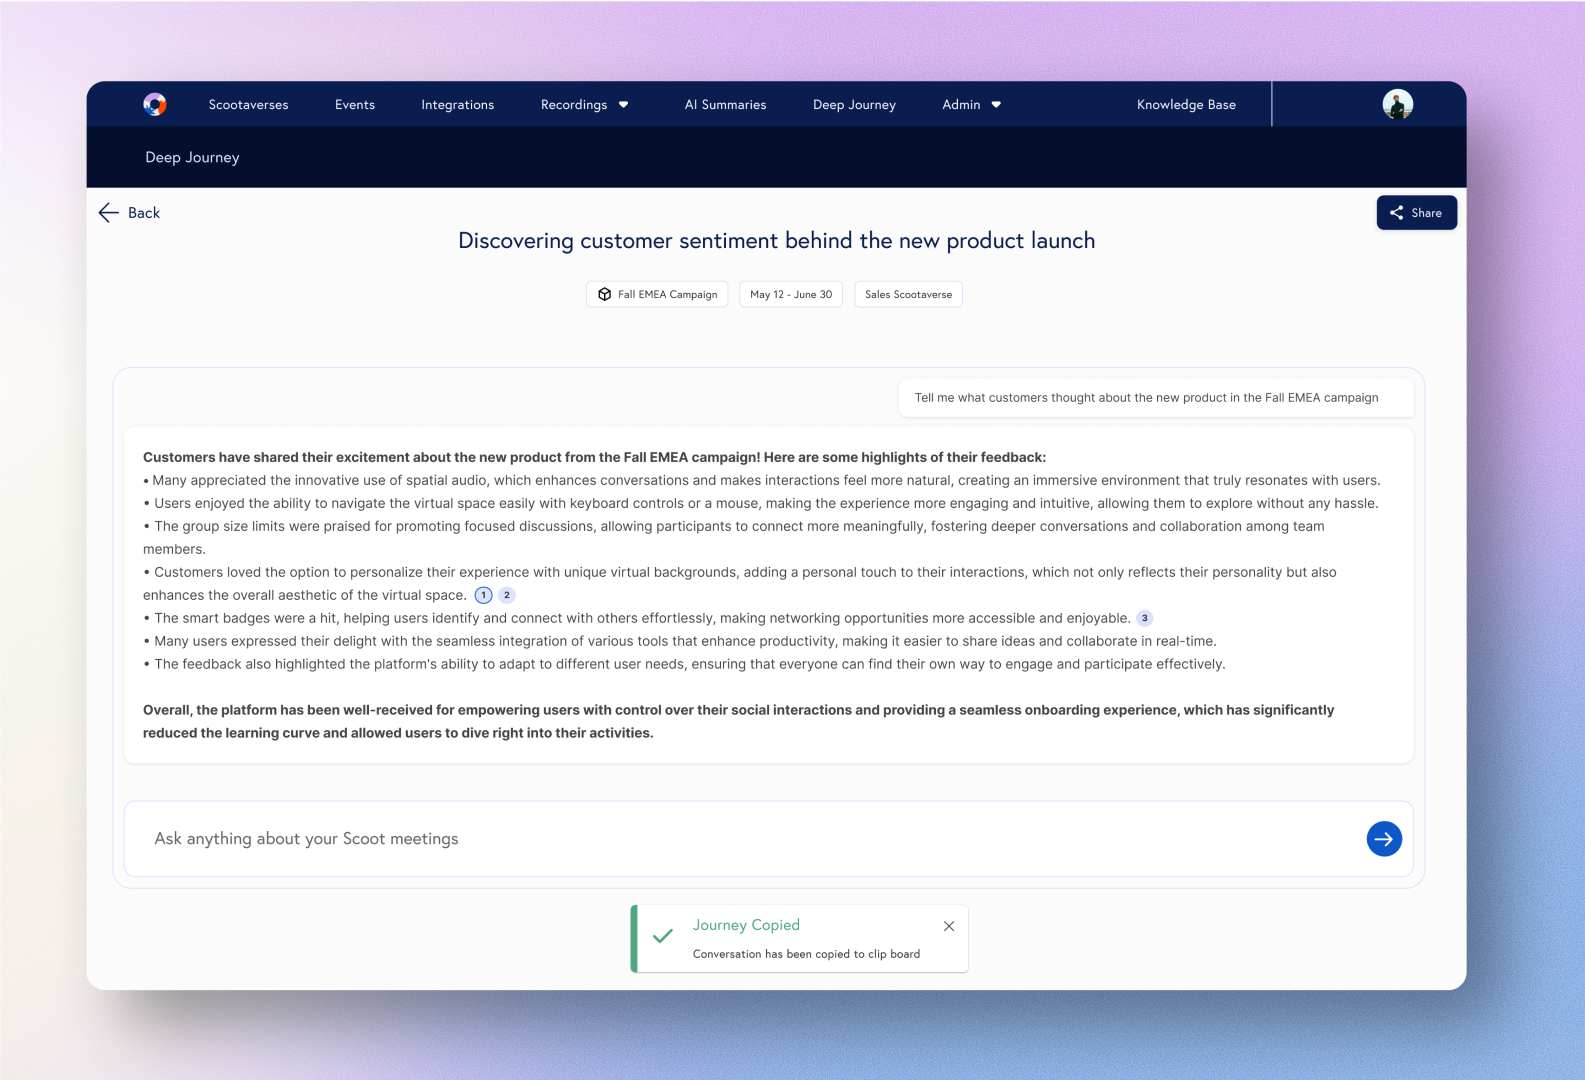Click the Deep Journey header breadcrumb
The height and width of the screenshot is (1080, 1585).
click(192, 157)
